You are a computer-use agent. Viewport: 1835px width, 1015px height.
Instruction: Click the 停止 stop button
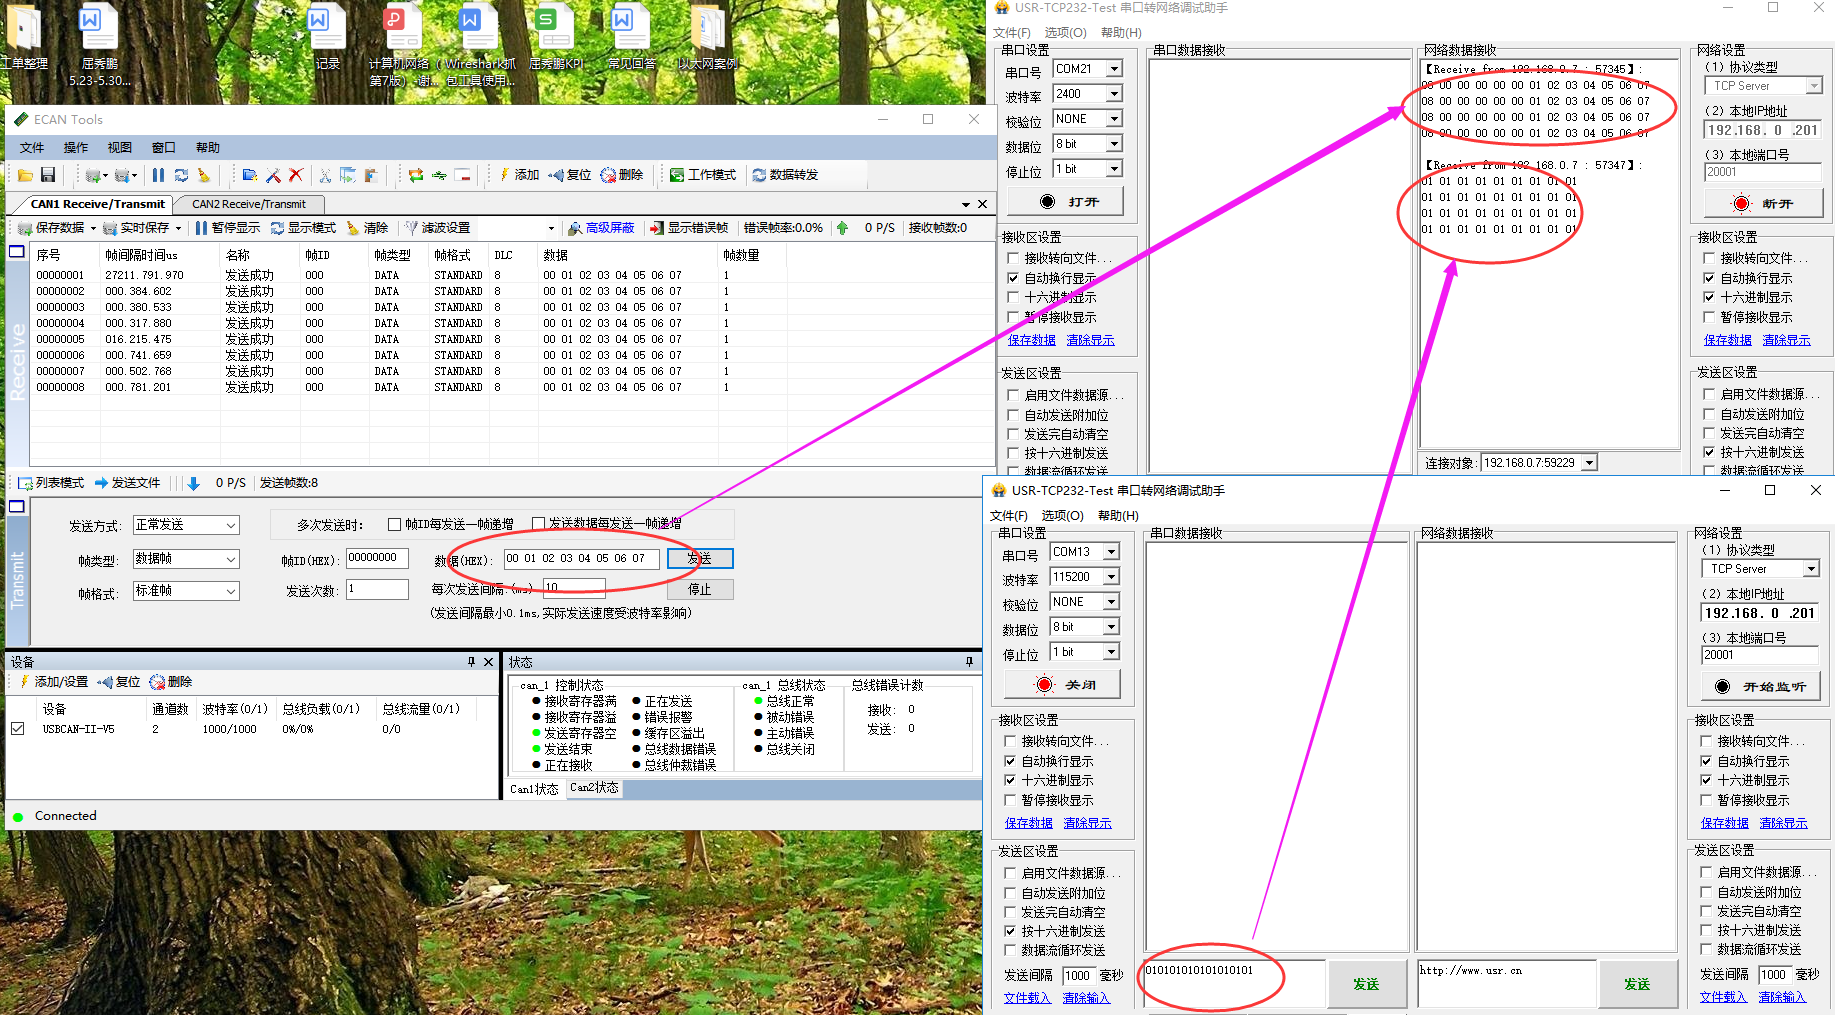[700, 590]
